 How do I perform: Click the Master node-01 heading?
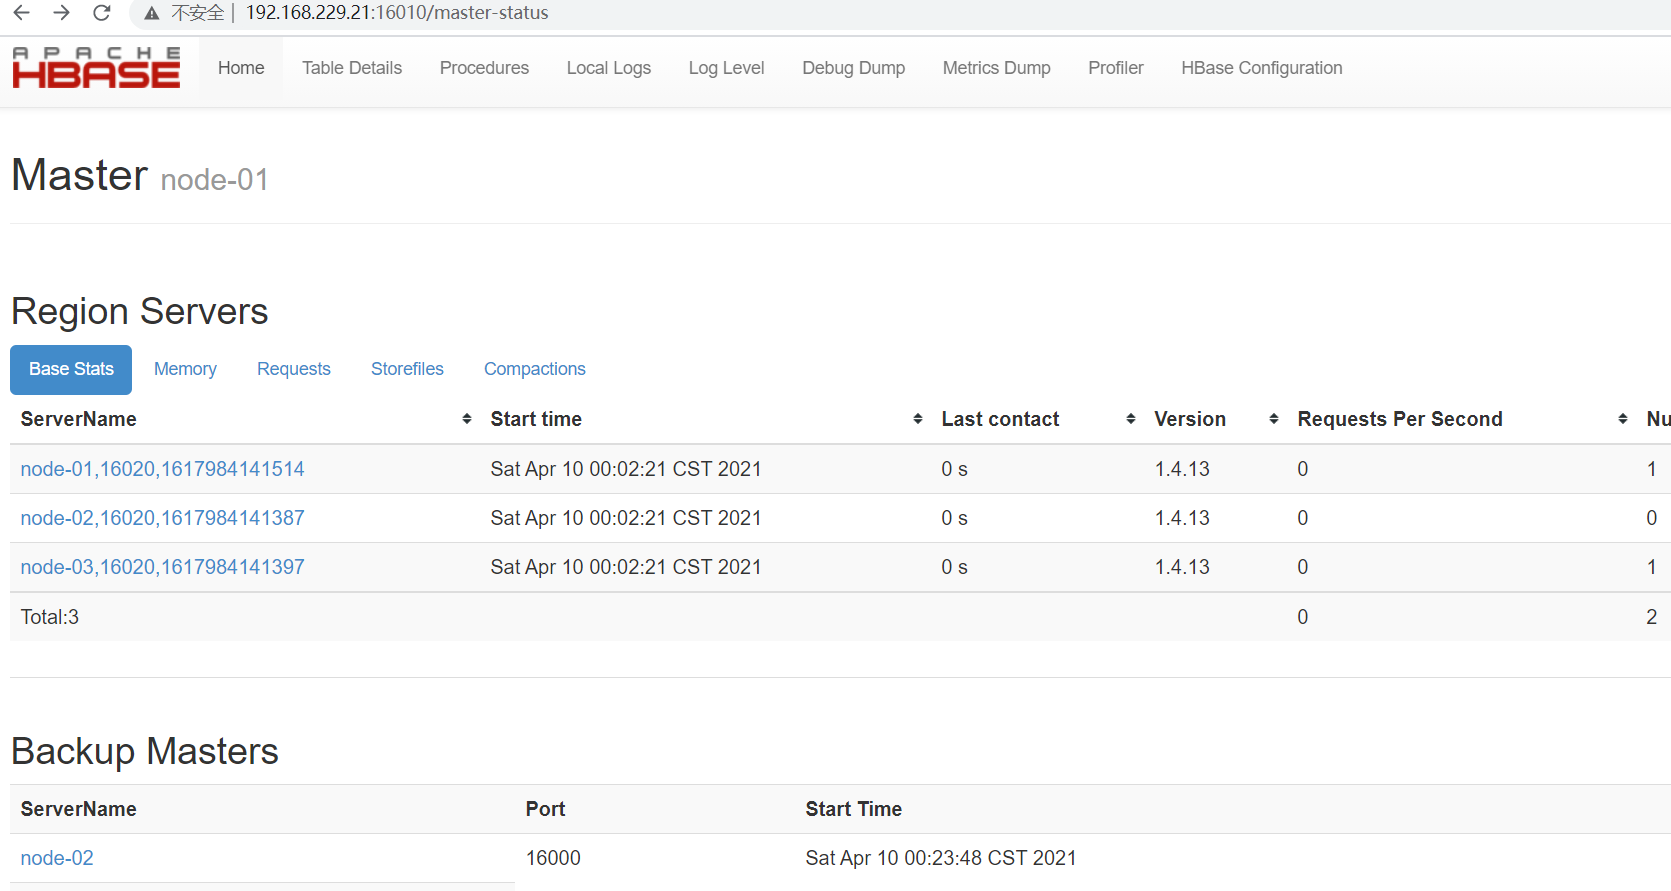pyautogui.click(x=140, y=176)
